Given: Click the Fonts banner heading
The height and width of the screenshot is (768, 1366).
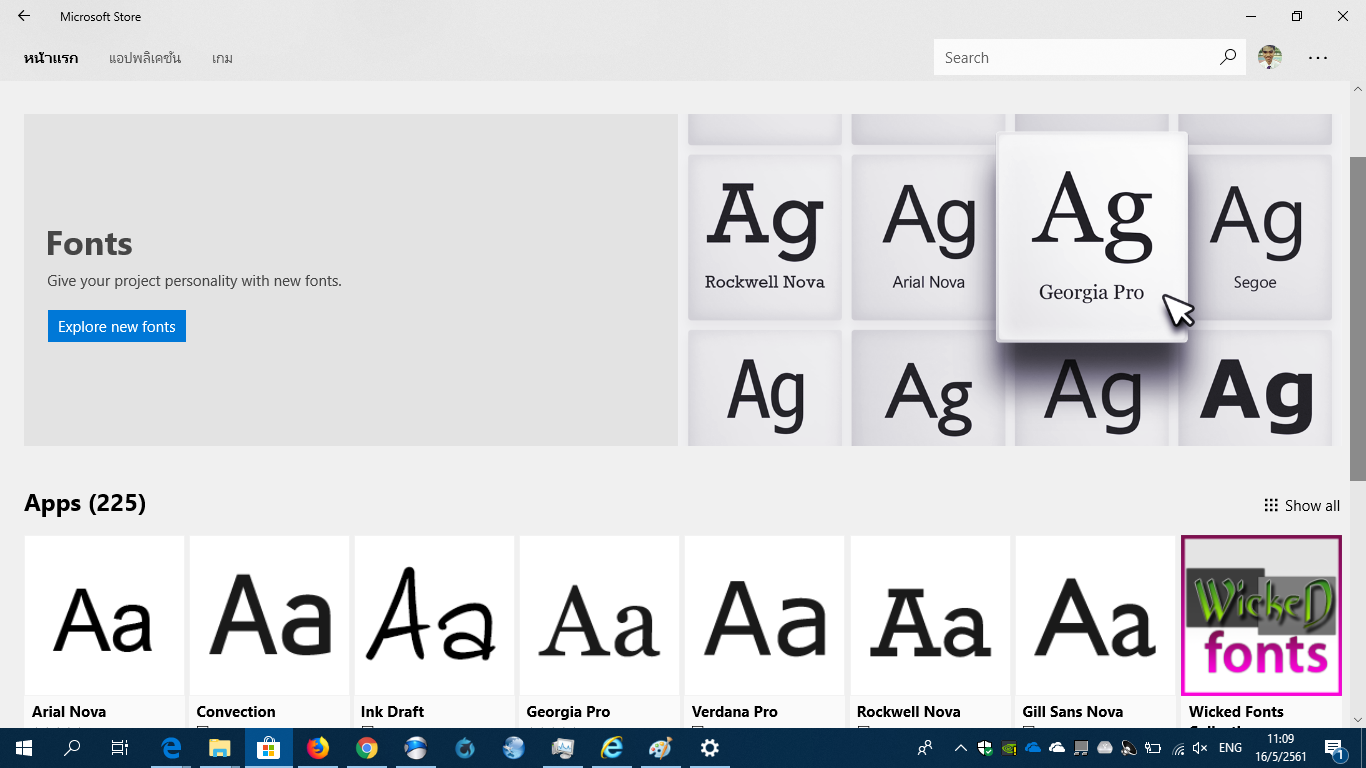Looking at the screenshot, I should click(x=89, y=243).
